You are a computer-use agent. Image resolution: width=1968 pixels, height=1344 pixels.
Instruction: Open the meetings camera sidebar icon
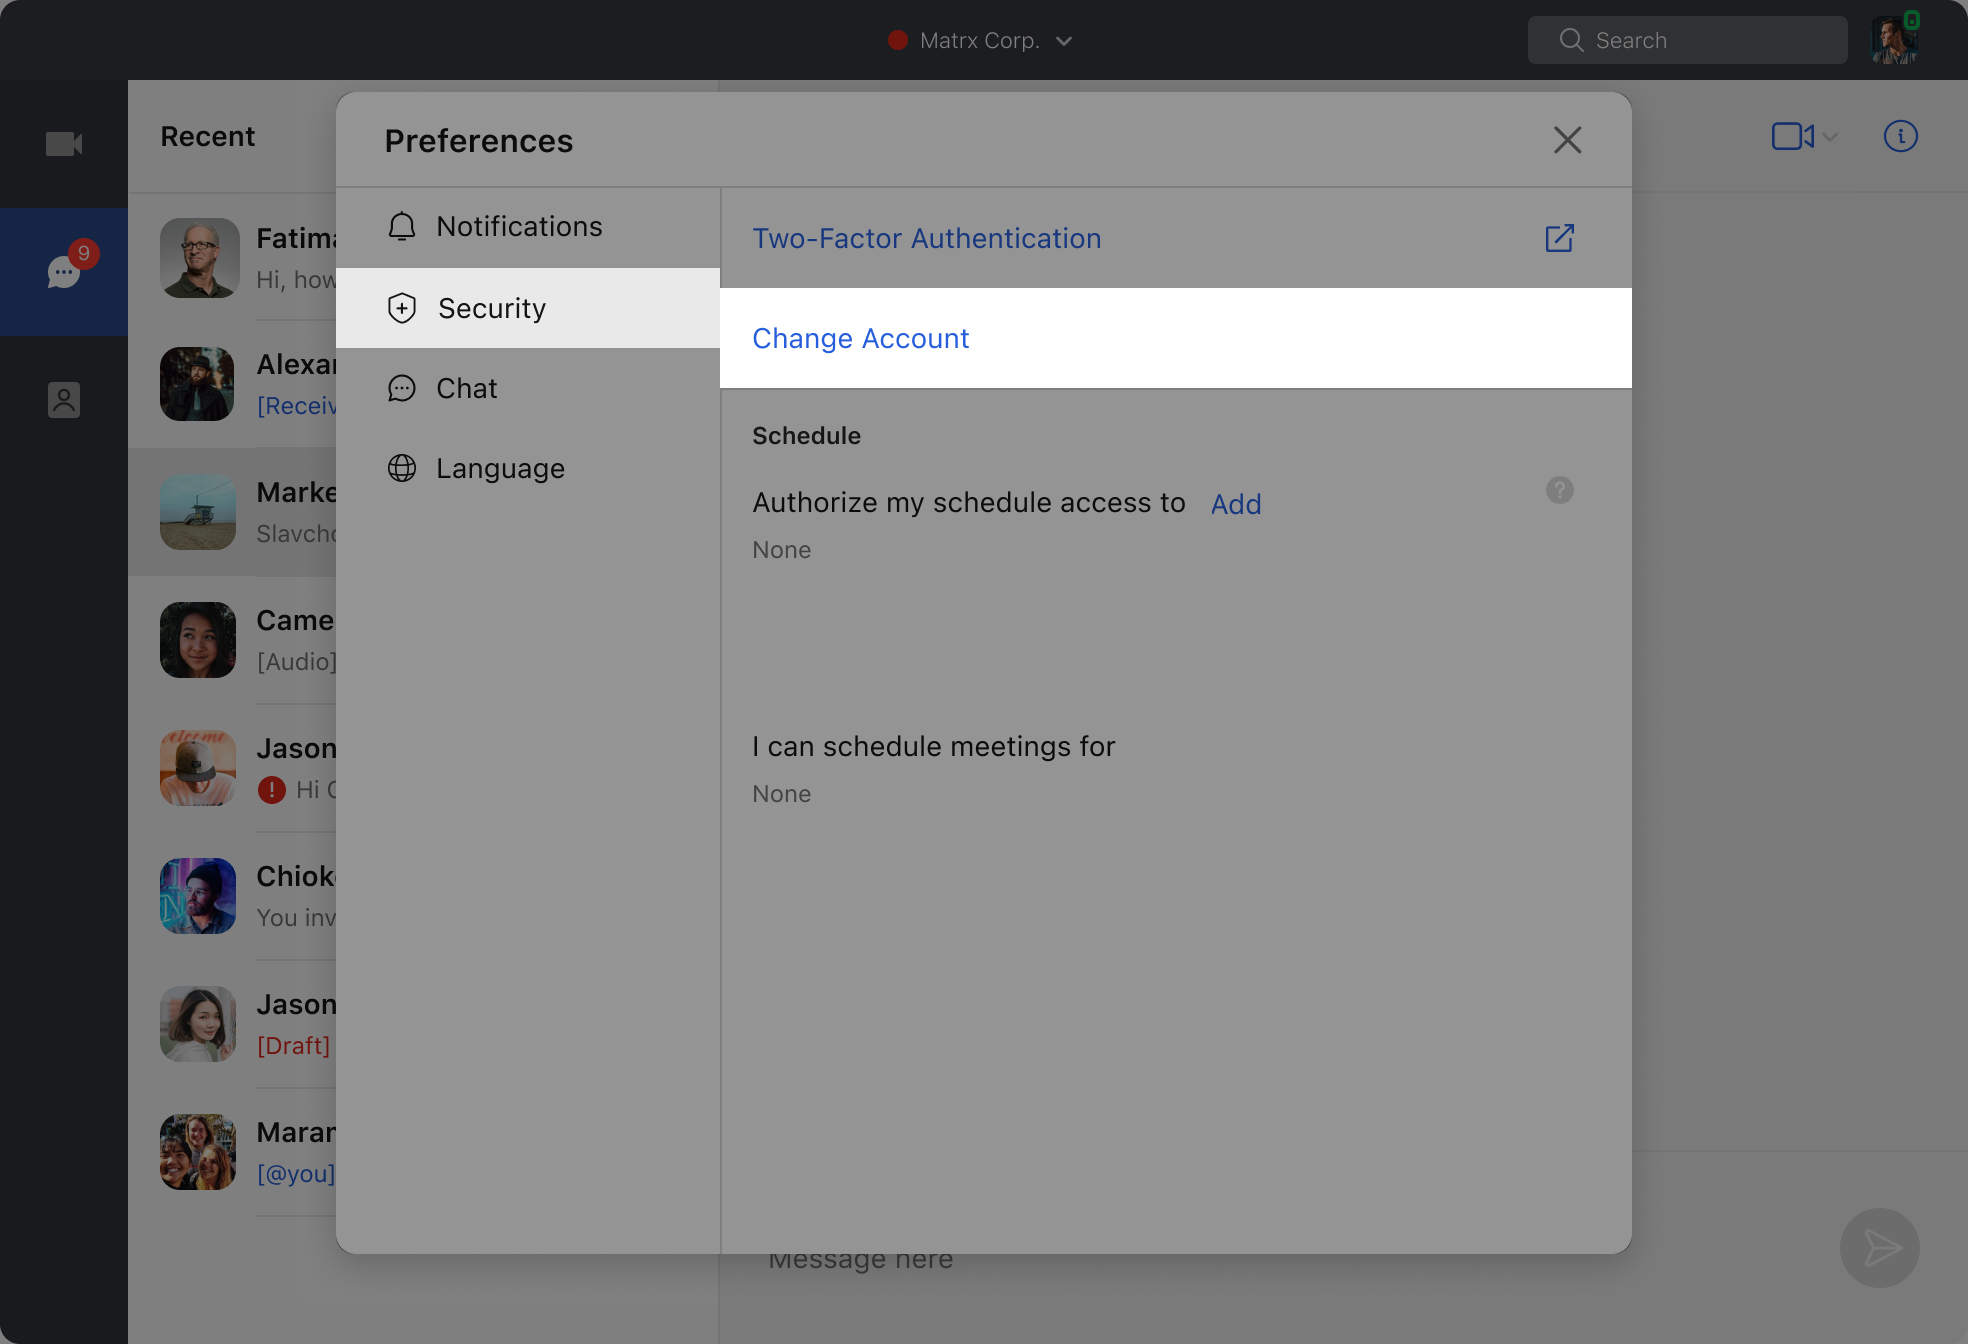(64, 144)
